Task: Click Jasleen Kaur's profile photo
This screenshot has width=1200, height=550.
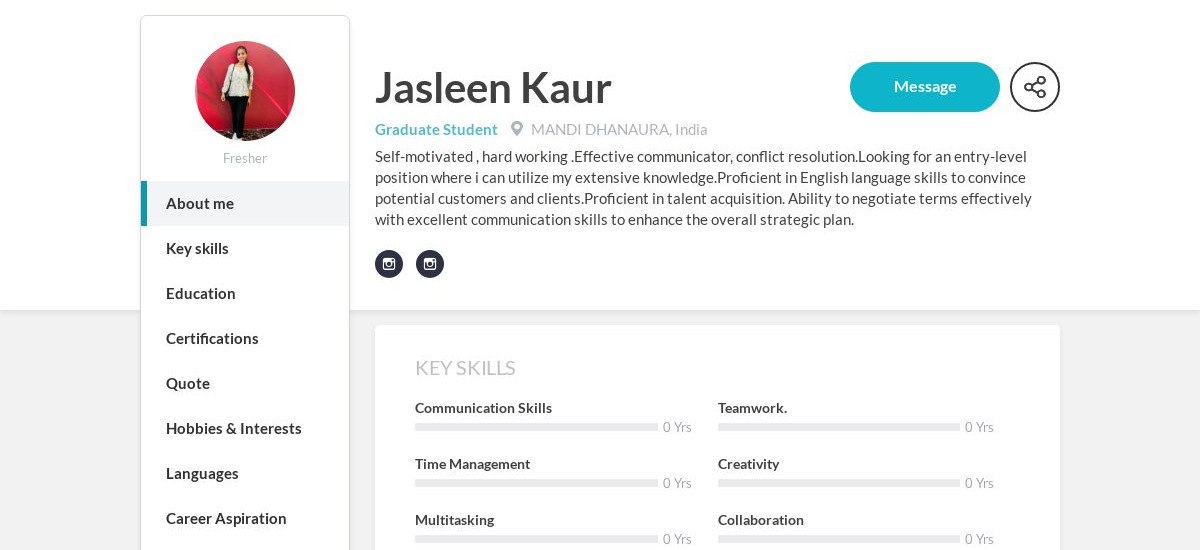Action: 245,91
